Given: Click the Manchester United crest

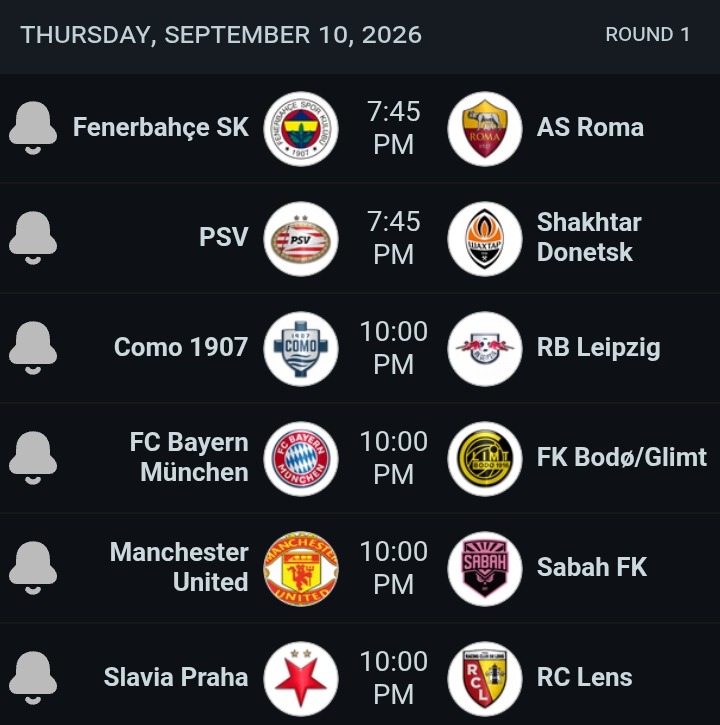Looking at the screenshot, I should point(301,569).
